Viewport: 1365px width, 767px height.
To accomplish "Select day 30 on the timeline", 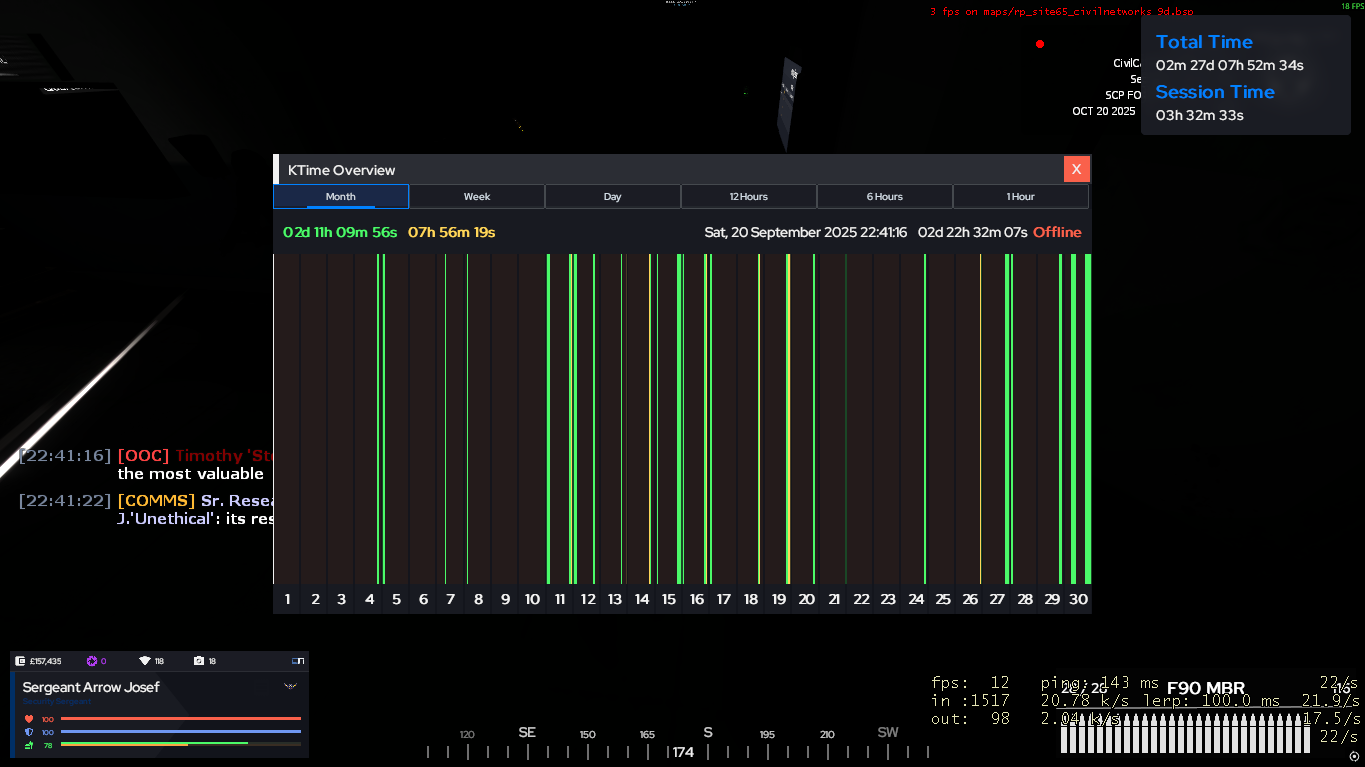I will 1078,599.
